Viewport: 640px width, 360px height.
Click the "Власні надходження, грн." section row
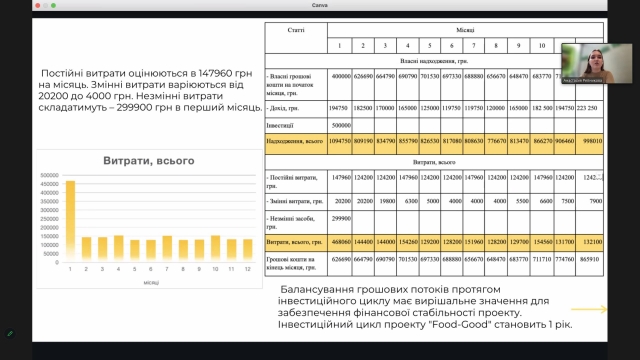[x=434, y=61]
